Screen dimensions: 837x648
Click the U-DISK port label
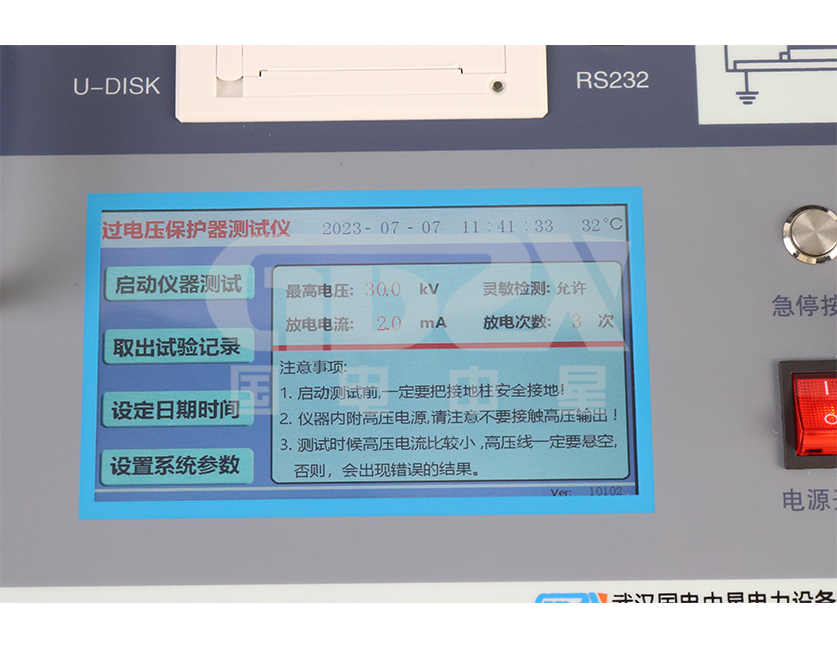116,86
